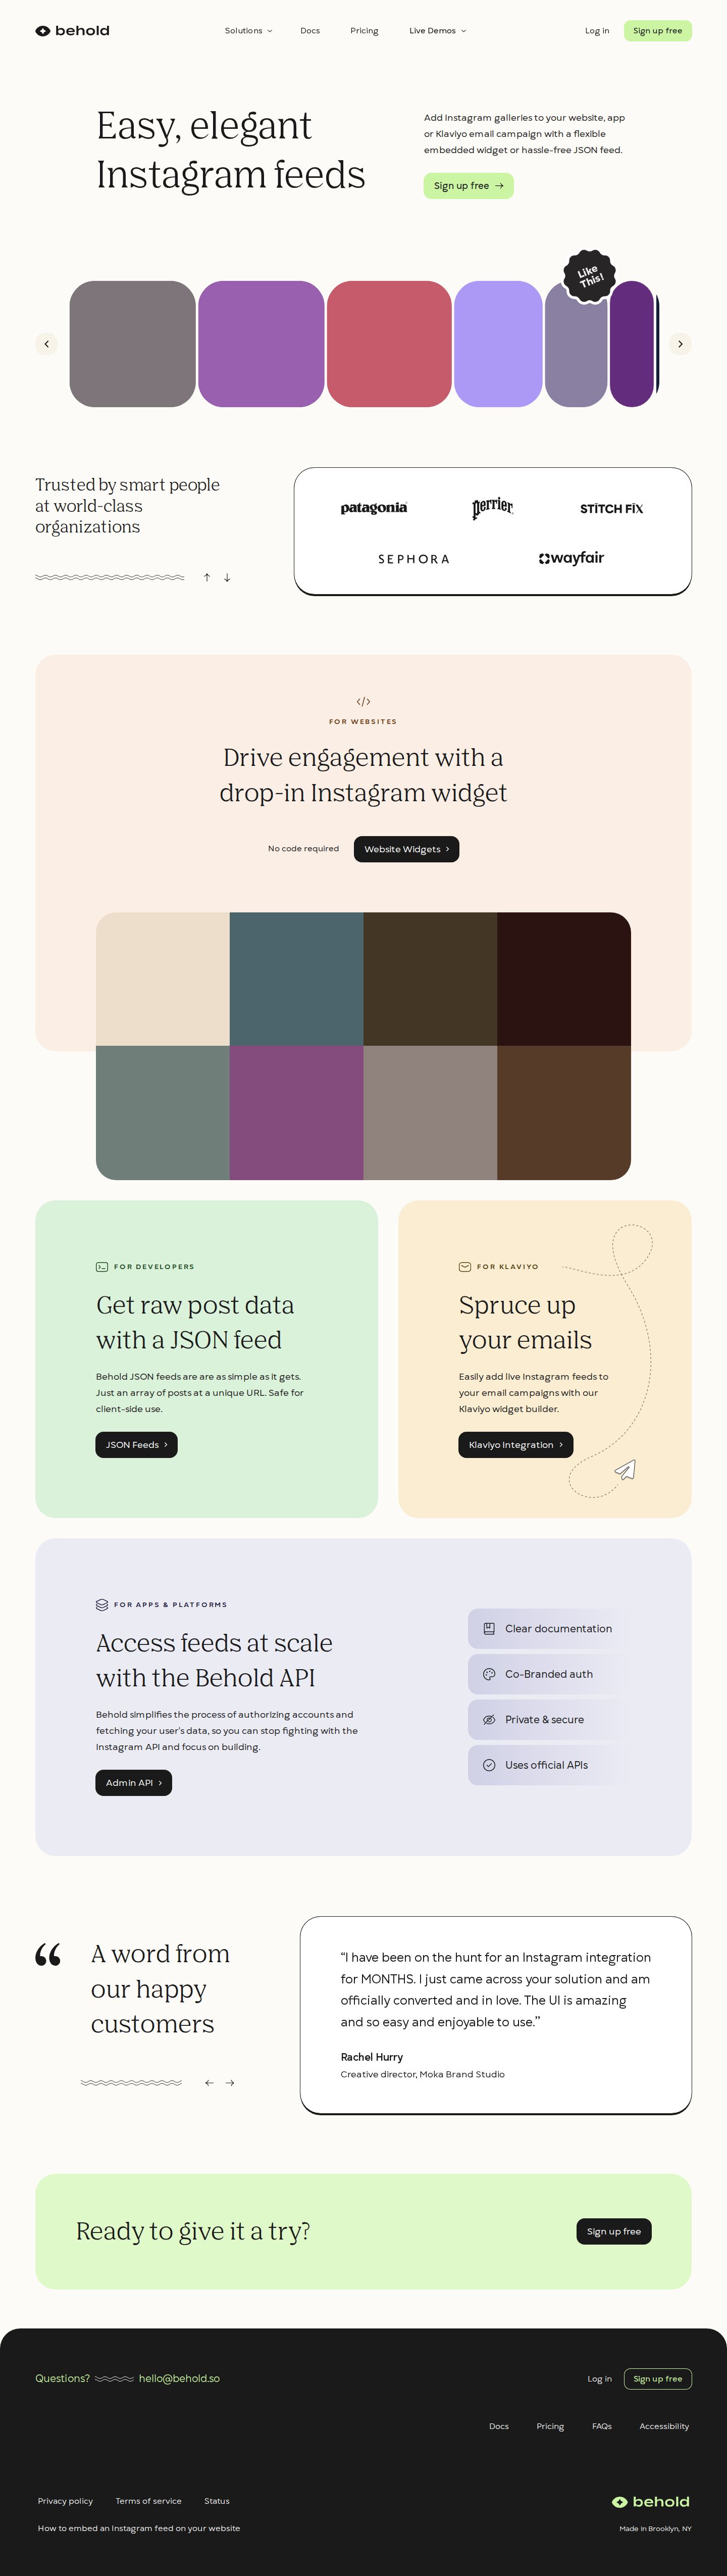This screenshot has height=2576, width=727.
Task: Go to previous gallery slide arrow
Action: click(x=46, y=344)
